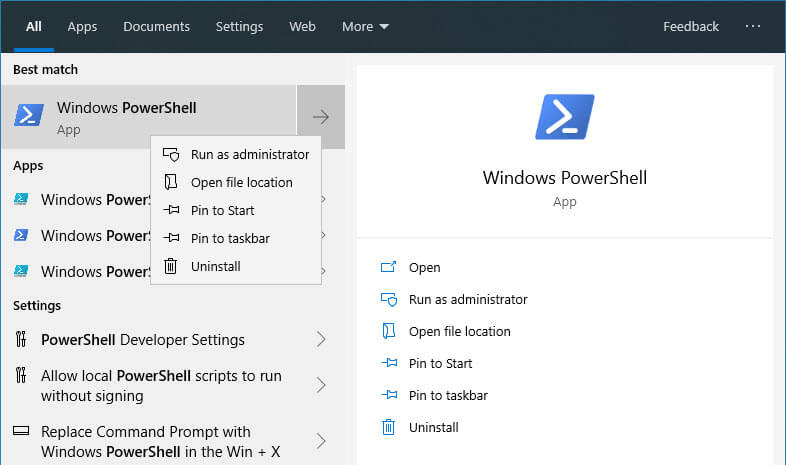The image size is (786, 465).
Task: Switch to the Settings tab
Action: 239,27
